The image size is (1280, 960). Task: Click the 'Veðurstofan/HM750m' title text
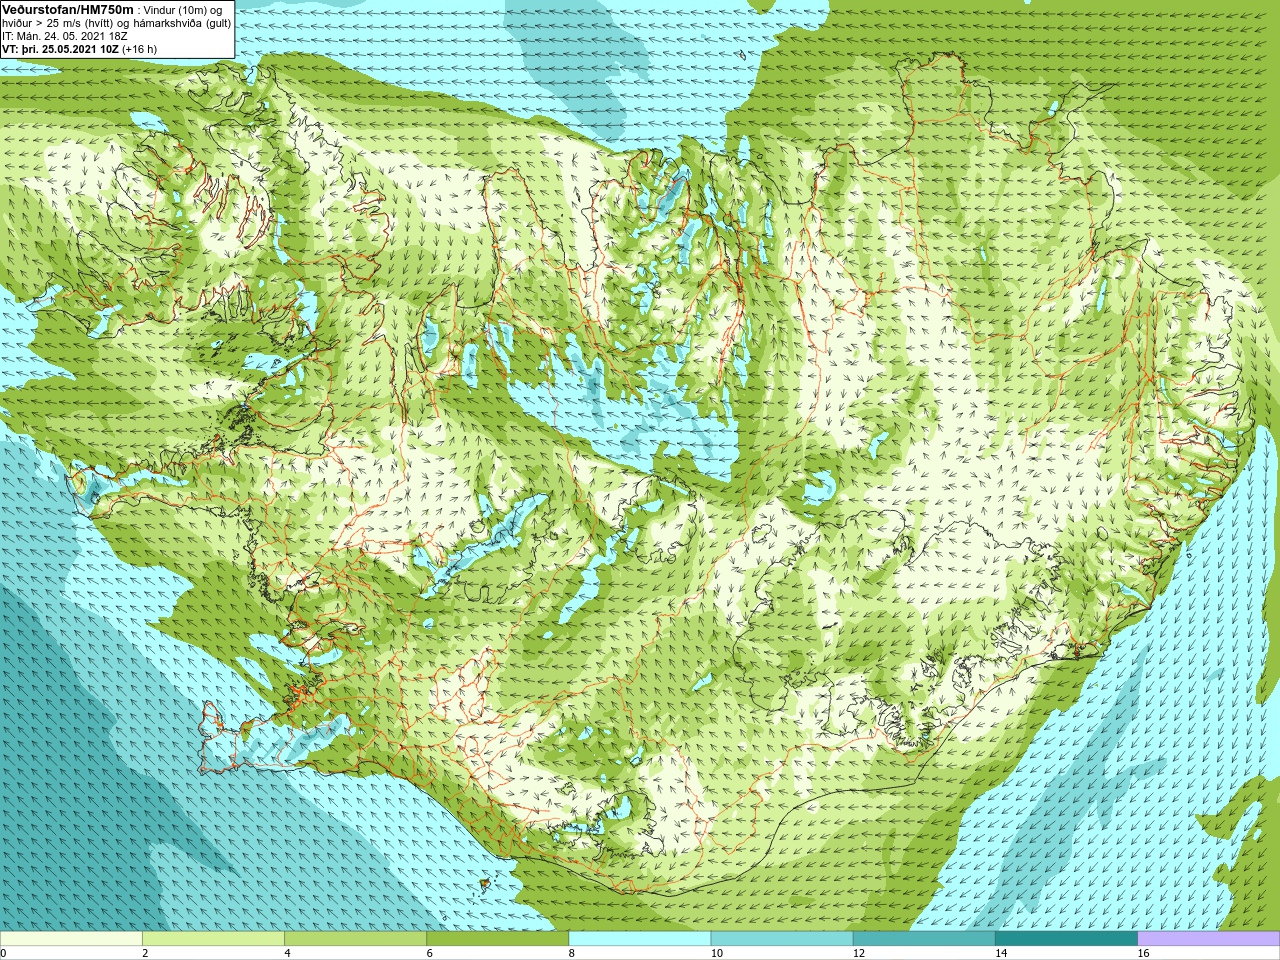(68, 9)
